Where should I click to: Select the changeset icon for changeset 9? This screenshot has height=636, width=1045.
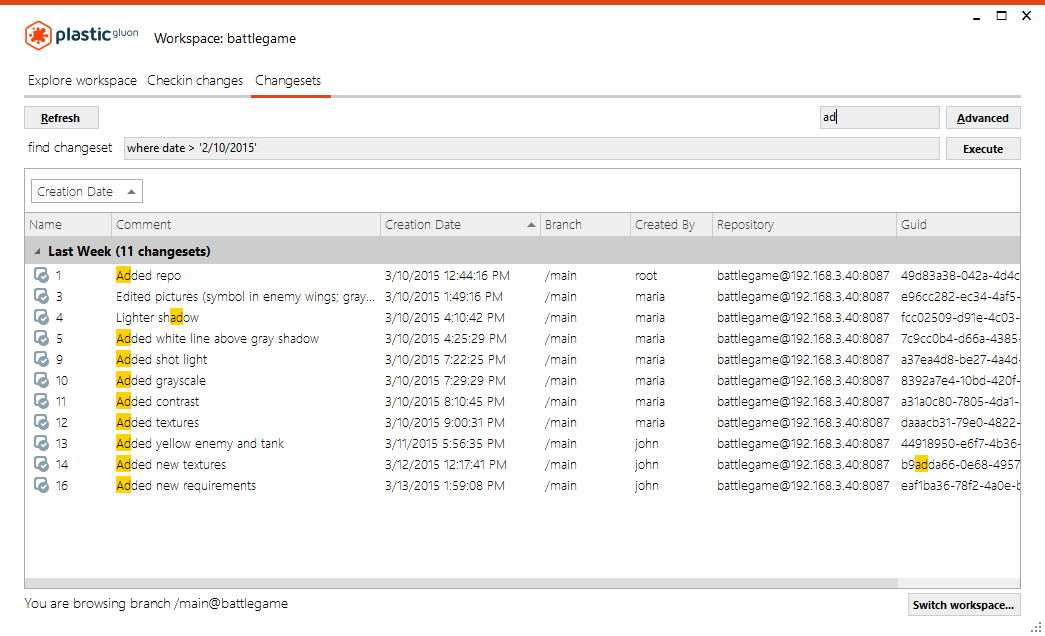(x=41, y=359)
